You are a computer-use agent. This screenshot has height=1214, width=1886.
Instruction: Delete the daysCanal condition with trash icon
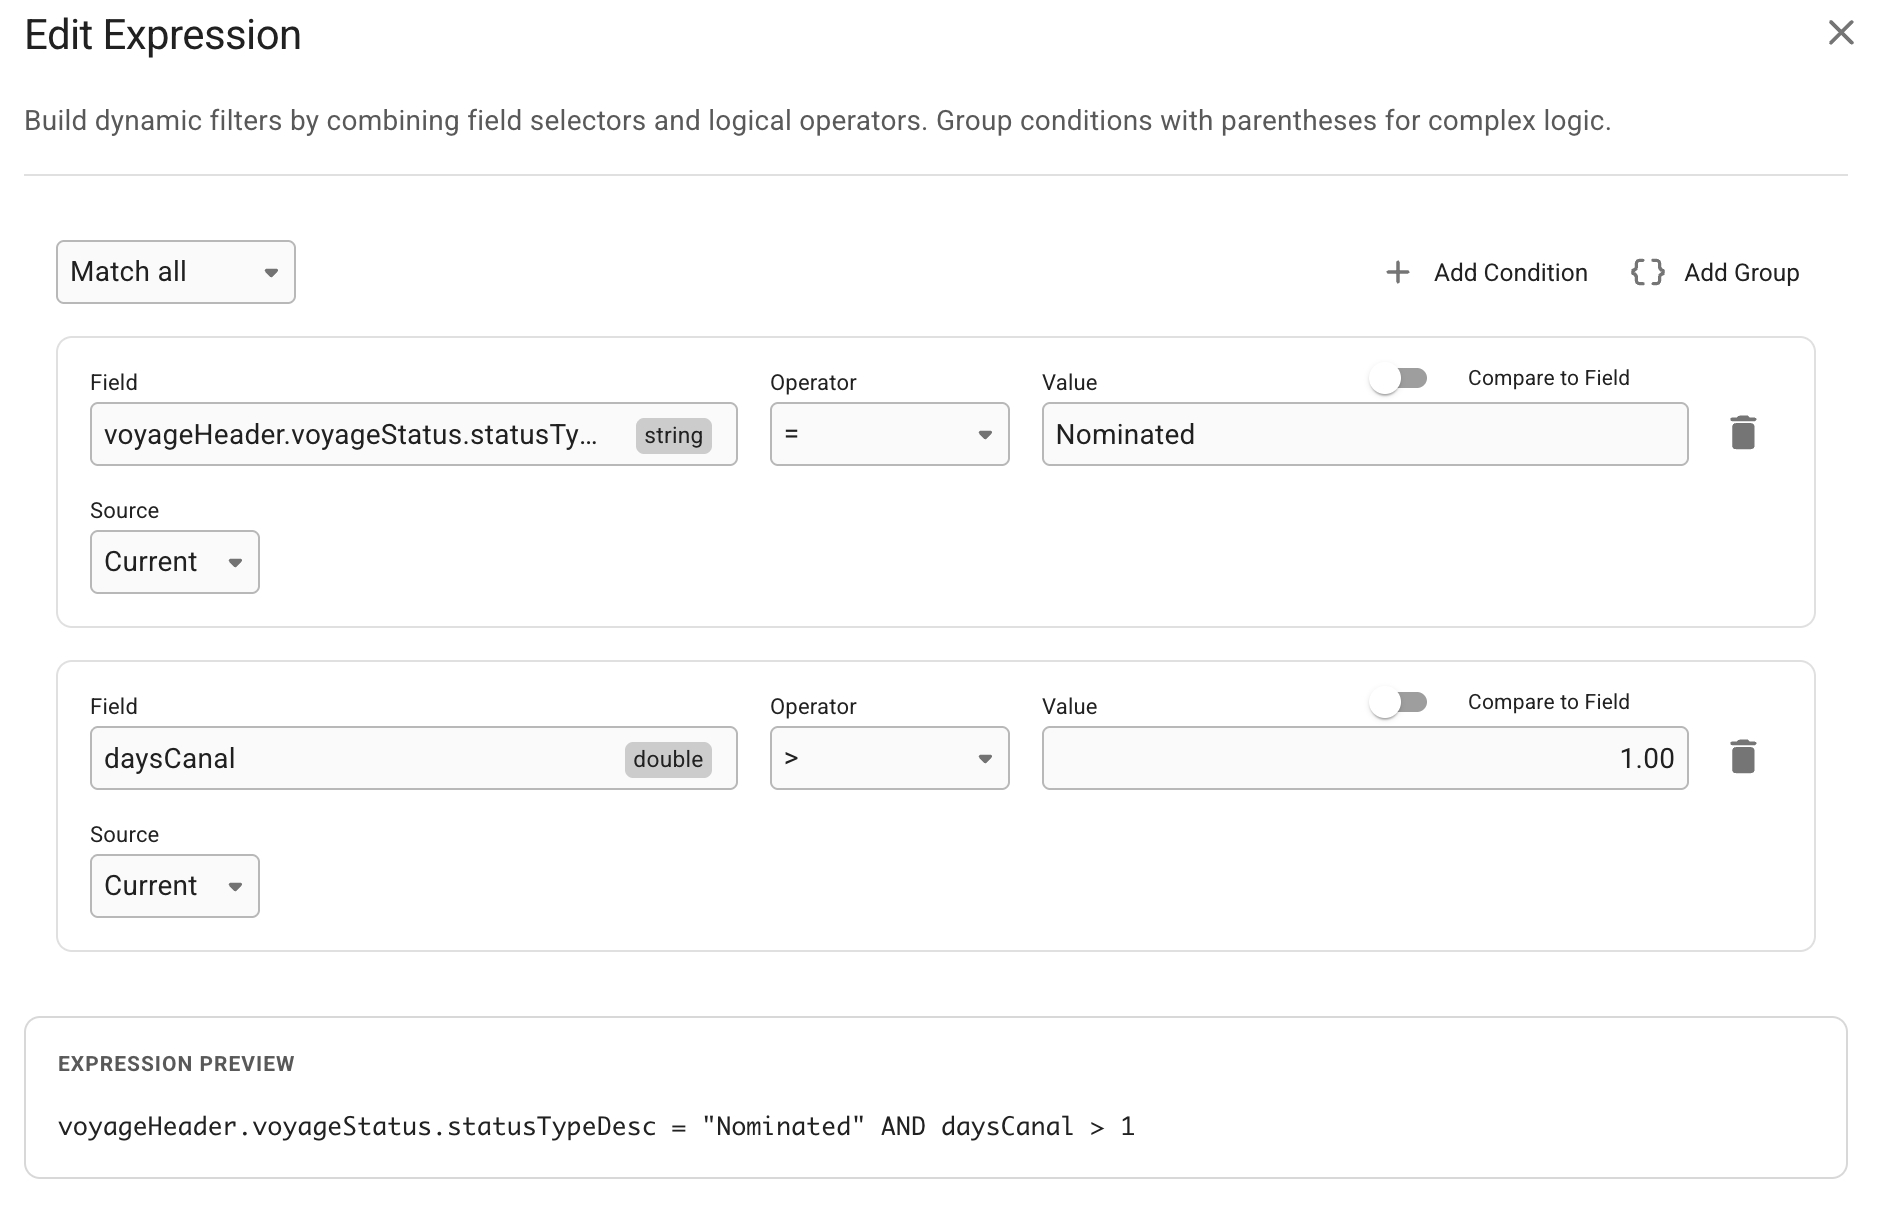1742,757
